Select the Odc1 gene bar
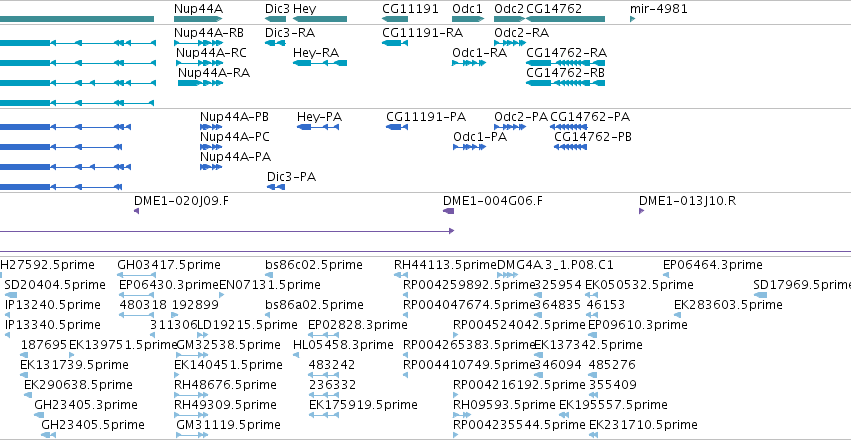This screenshot has height=440, width=851. [468, 20]
